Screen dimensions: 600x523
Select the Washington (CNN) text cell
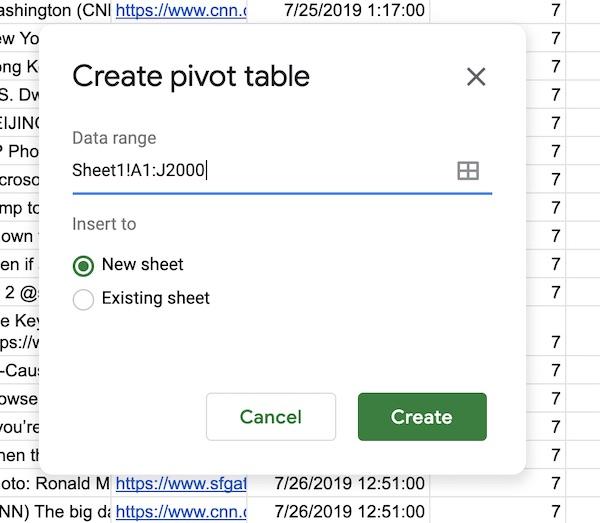coord(55,11)
